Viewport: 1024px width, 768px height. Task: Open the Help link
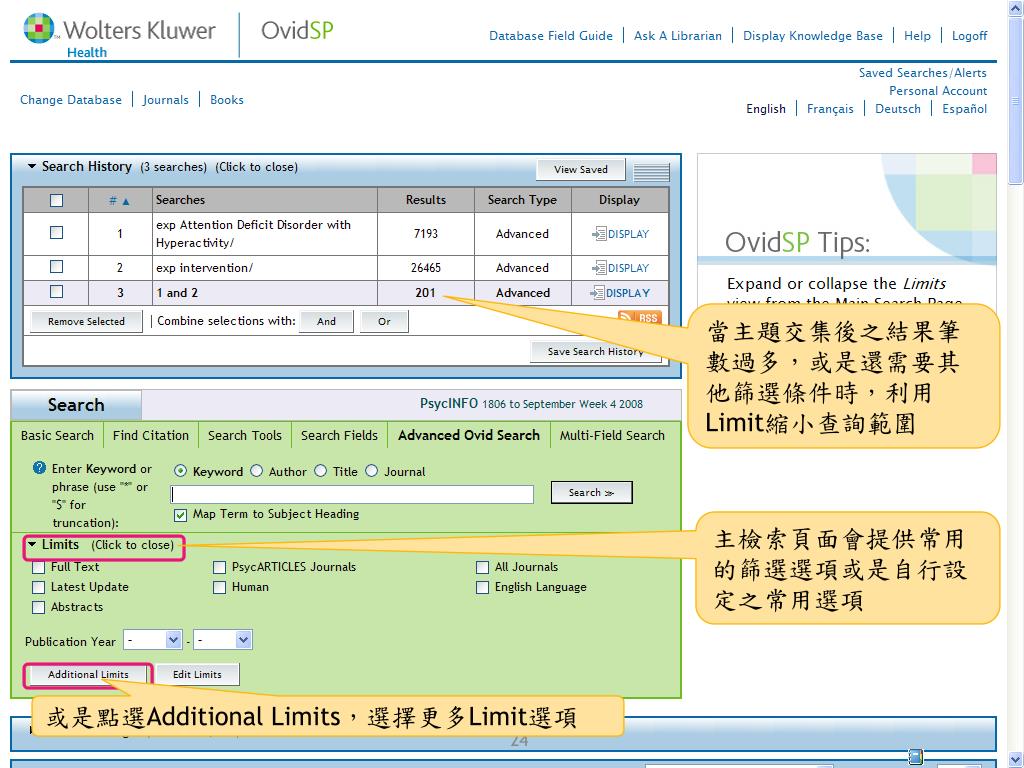(917, 36)
